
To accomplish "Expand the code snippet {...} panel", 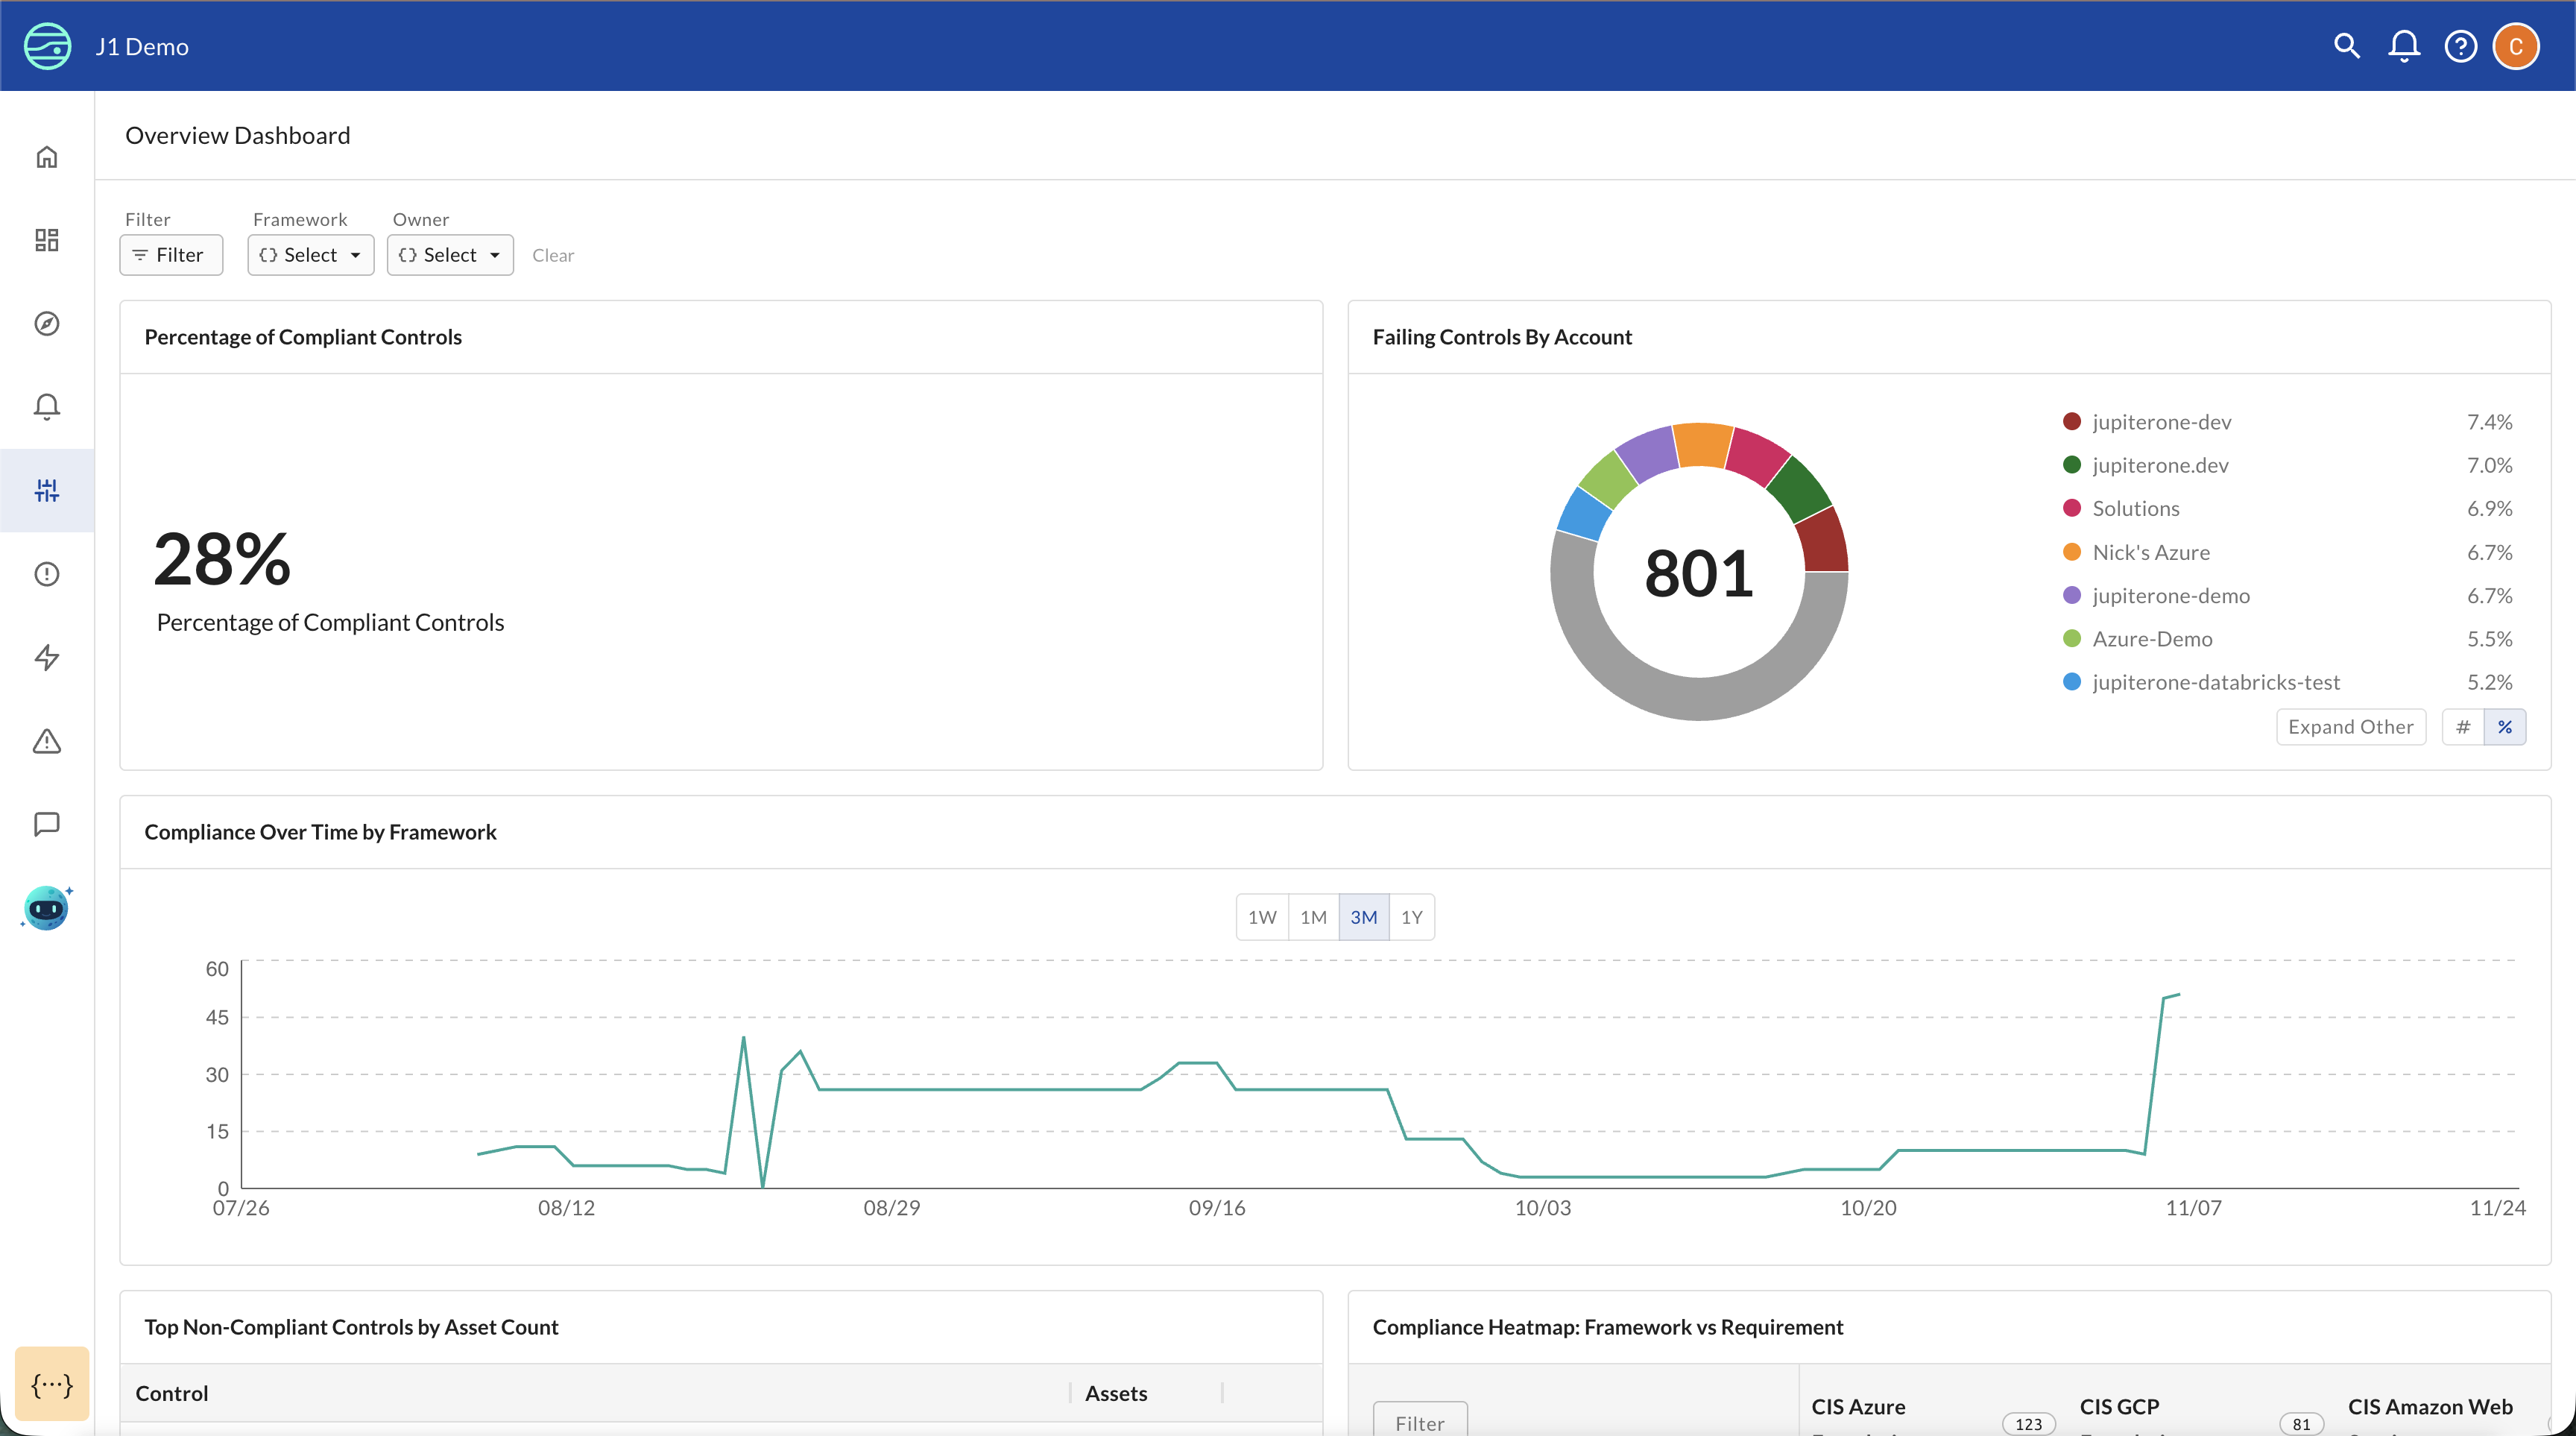I will tap(51, 1384).
